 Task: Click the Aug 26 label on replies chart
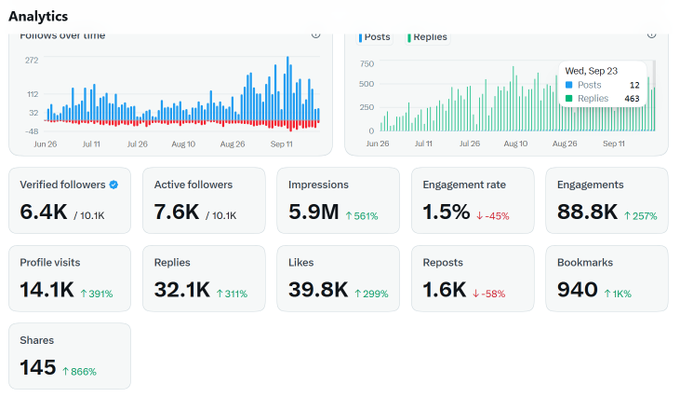[x=565, y=144]
